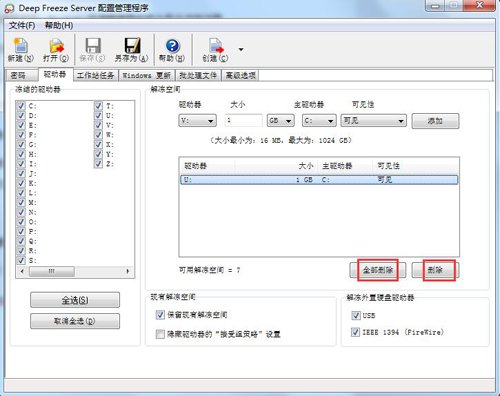
Task: Select the U: ThawSpace row in list
Action: 319,180
